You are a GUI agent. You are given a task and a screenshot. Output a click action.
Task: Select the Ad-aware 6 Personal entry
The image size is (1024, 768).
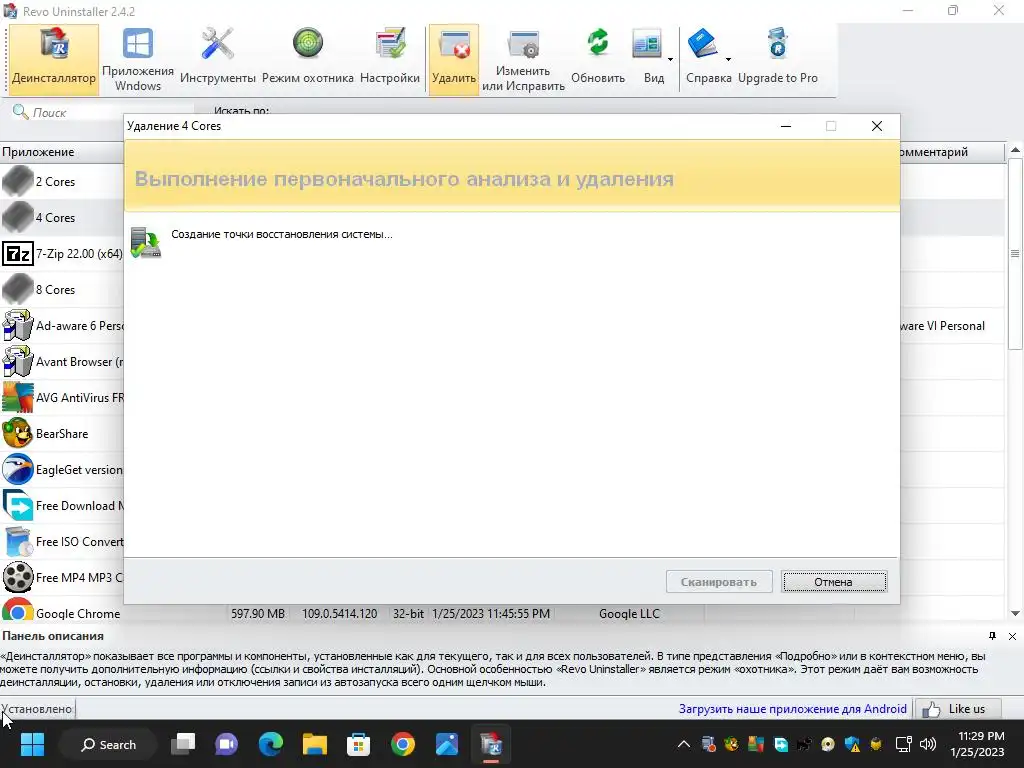(x=62, y=325)
